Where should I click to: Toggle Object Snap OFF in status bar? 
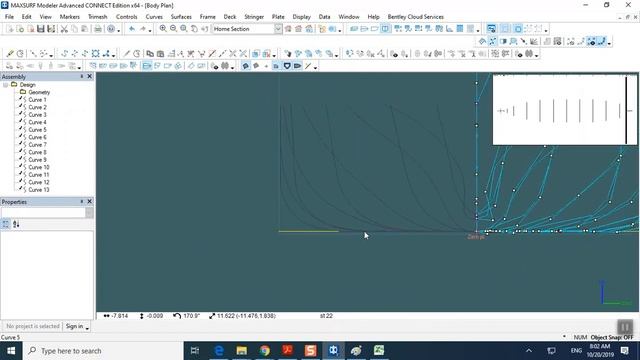(x=612, y=337)
